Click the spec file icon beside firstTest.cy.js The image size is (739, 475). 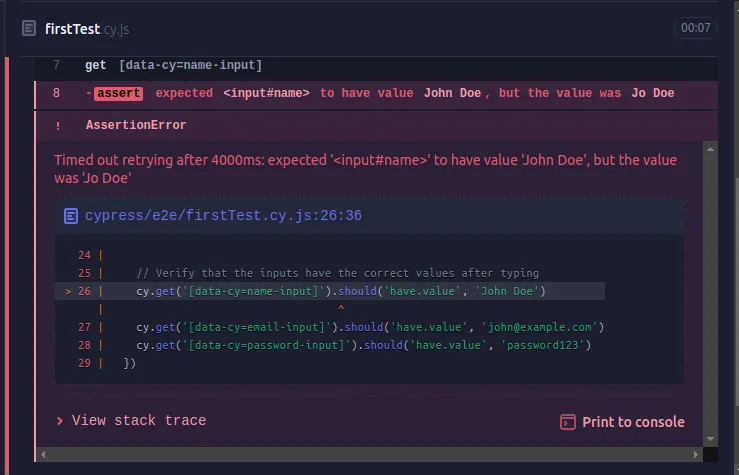click(x=29, y=28)
